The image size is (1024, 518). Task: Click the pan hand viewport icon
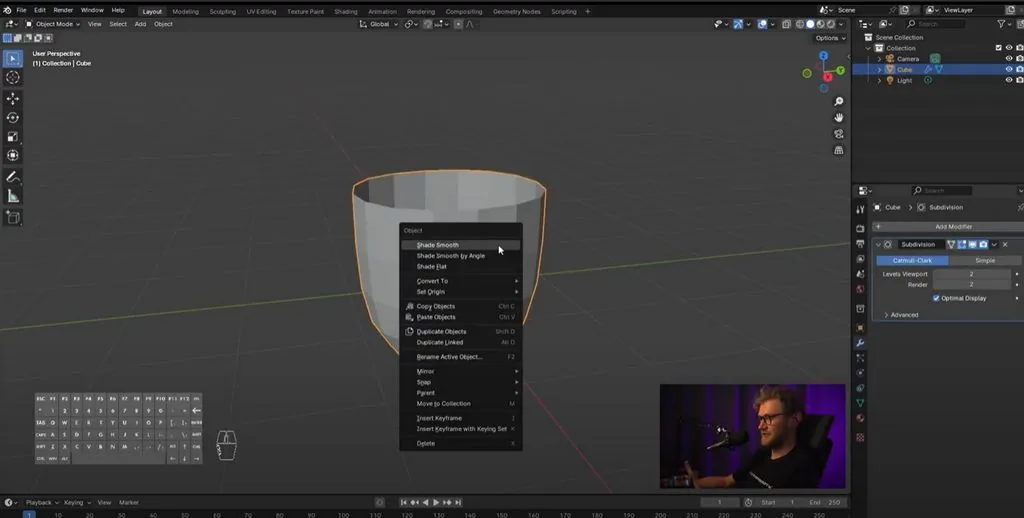click(839, 118)
